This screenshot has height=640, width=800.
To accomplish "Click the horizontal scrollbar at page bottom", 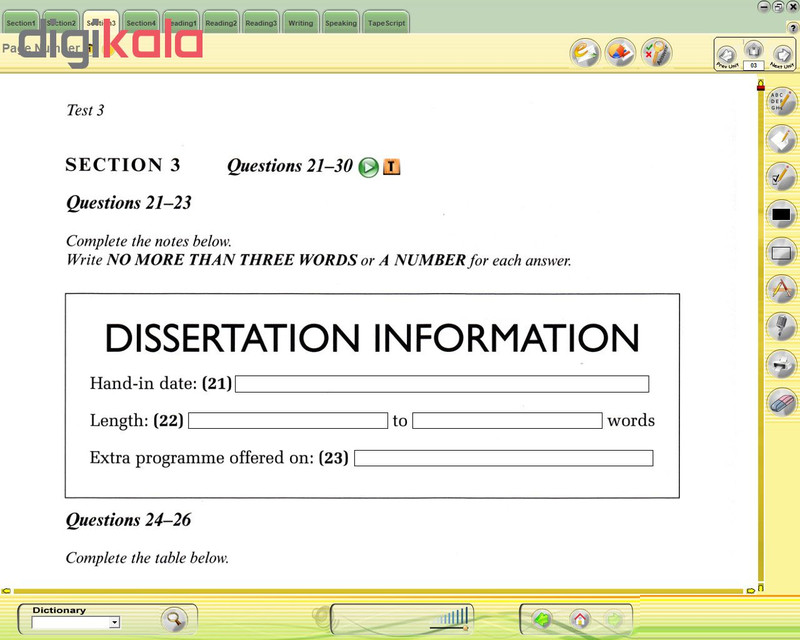I will [x=378, y=591].
